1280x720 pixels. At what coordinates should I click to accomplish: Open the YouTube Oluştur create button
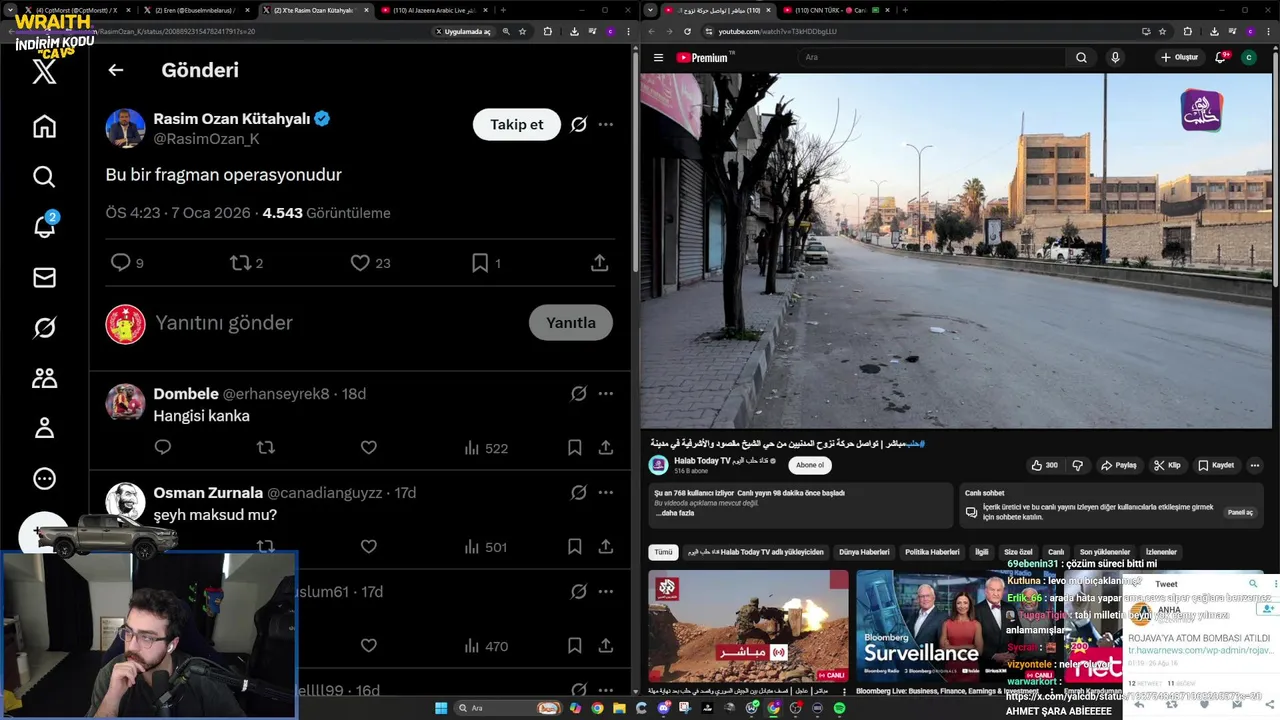coord(1179,57)
